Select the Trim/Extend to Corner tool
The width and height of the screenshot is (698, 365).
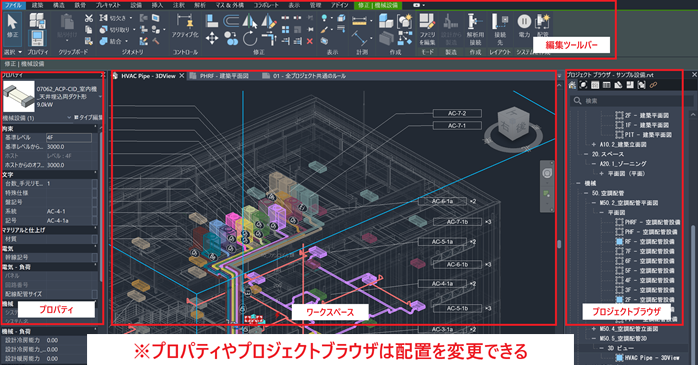pyautogui.click(x=268, y=39)
